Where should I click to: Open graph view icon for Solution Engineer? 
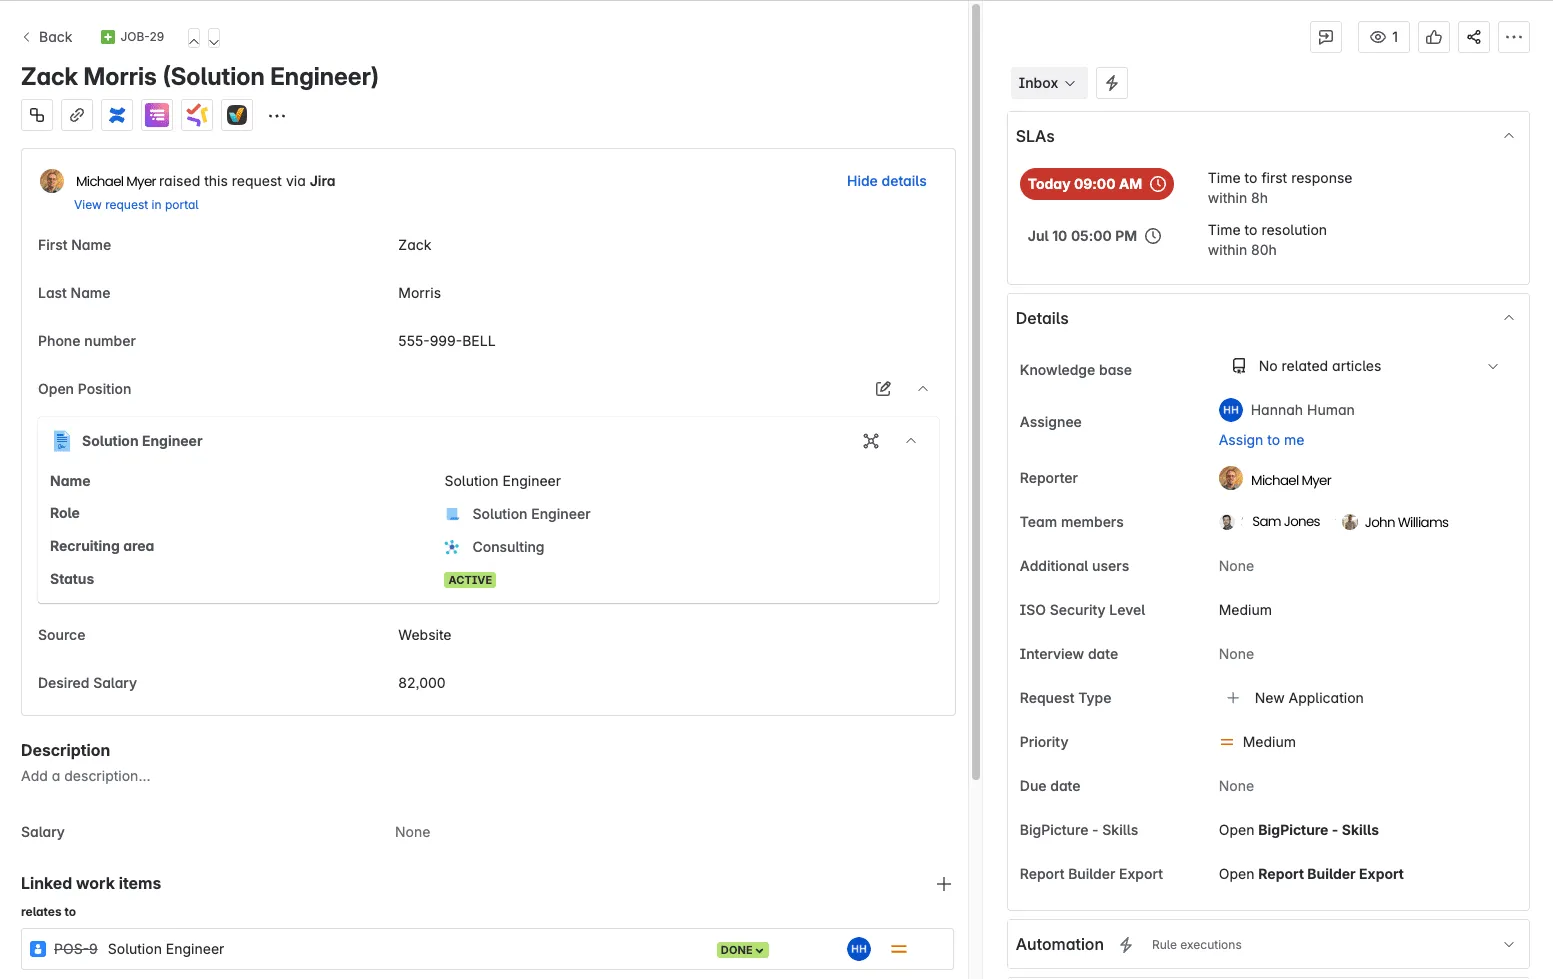click(x=871, y=441)
